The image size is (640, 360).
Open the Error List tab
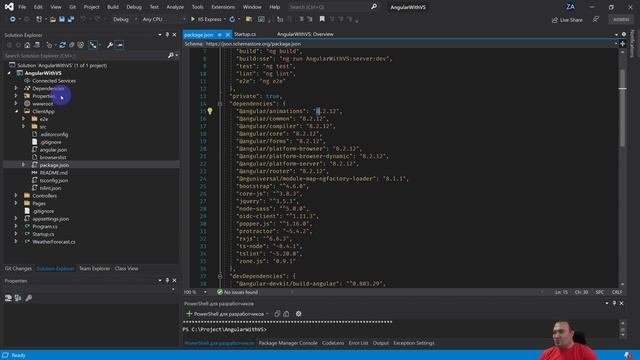[358, 343]
